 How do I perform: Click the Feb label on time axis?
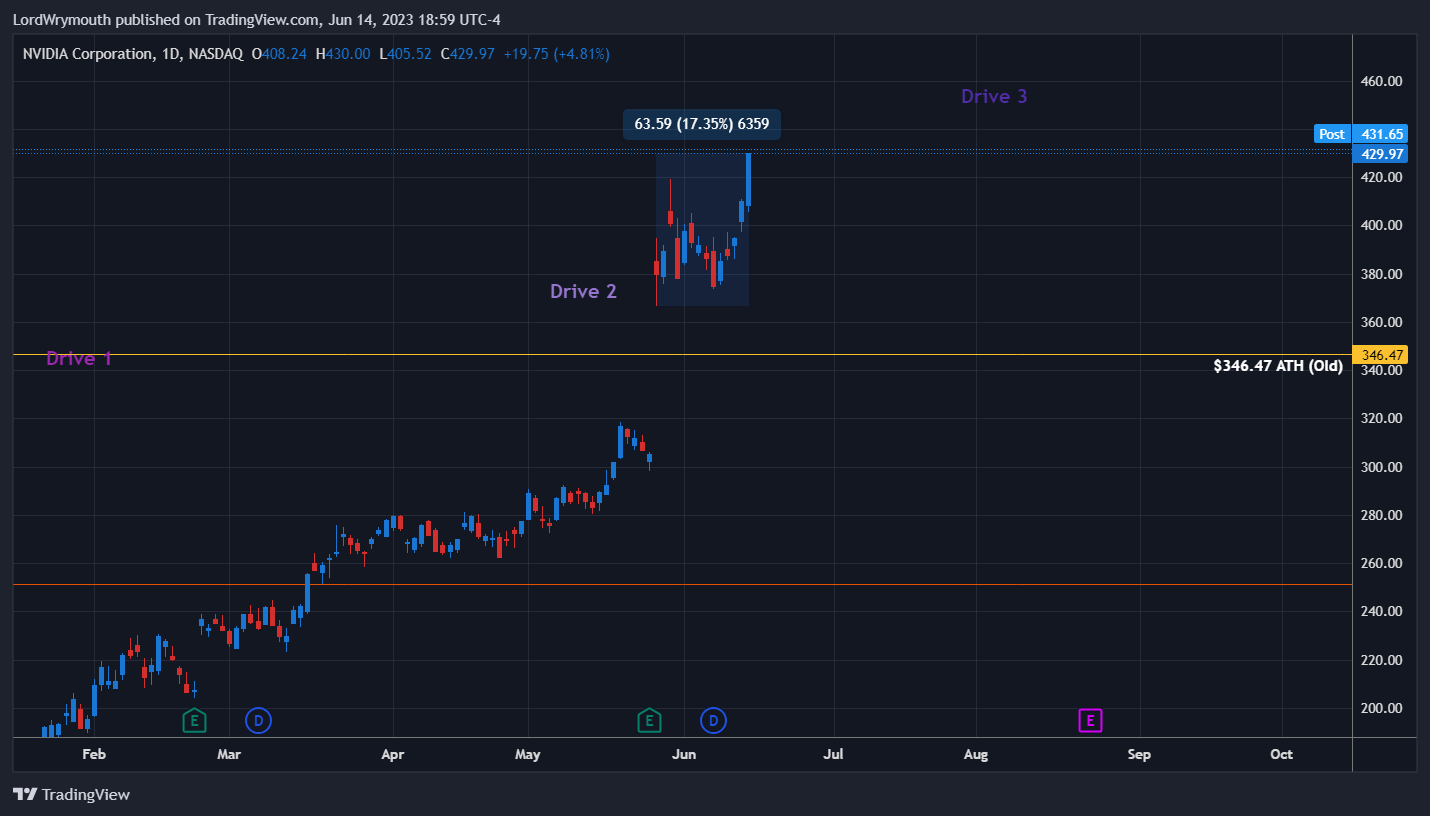click(94, 754)
